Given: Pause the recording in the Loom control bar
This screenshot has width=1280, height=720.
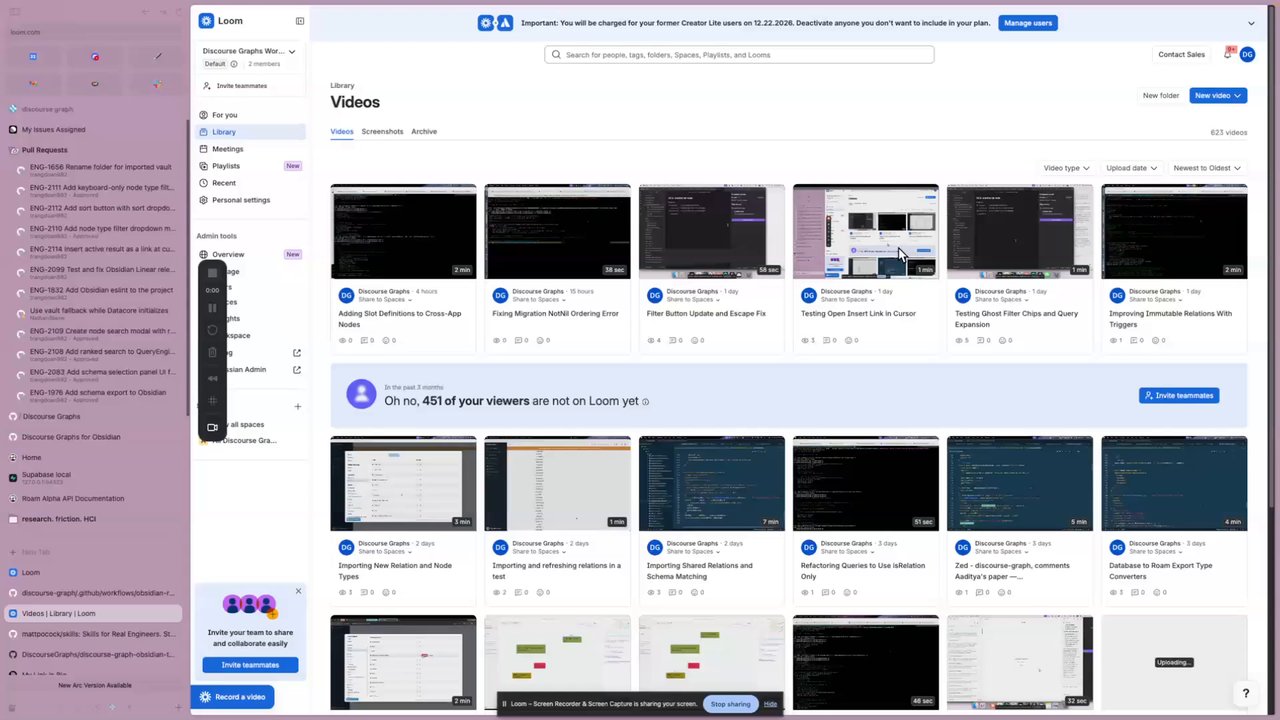Looking at the screenshot, I should [x=212, y=308].
